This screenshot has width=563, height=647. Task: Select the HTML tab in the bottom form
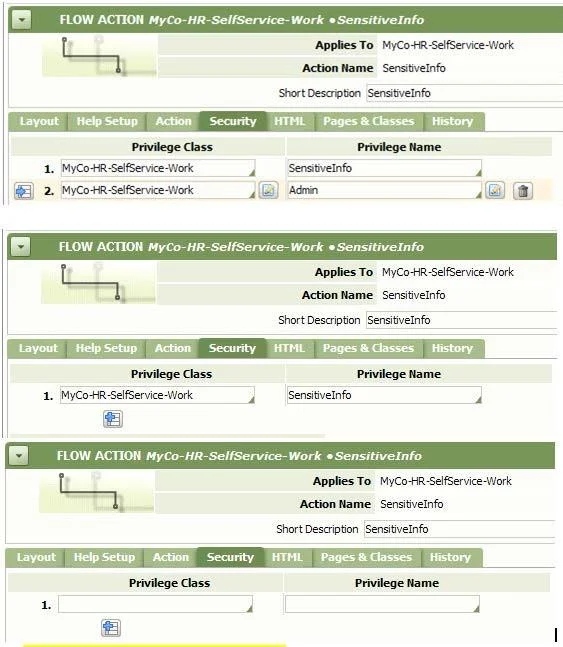click(x=287, y=557)
